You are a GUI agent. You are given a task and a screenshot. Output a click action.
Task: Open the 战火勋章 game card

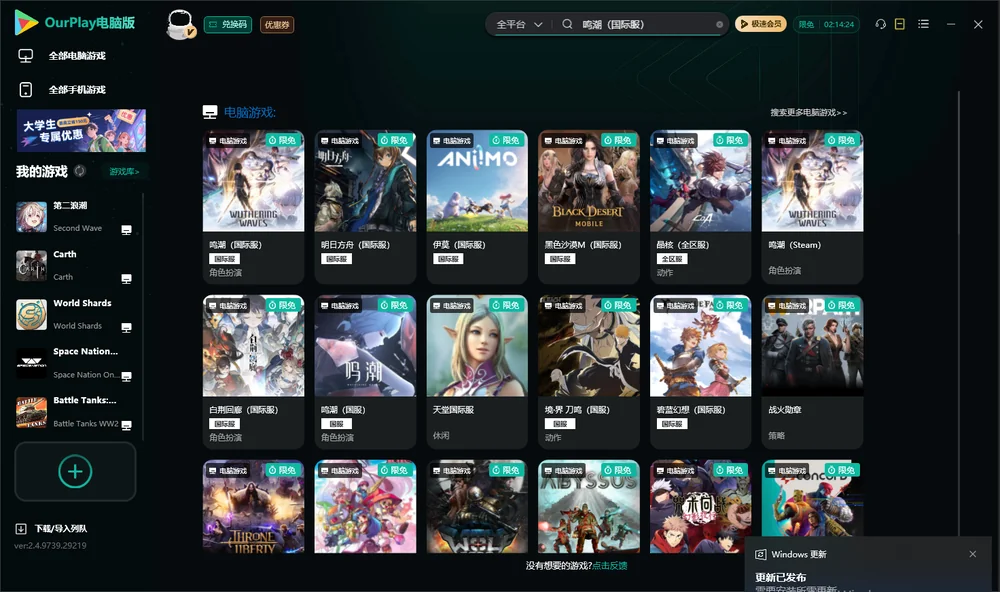812,371
